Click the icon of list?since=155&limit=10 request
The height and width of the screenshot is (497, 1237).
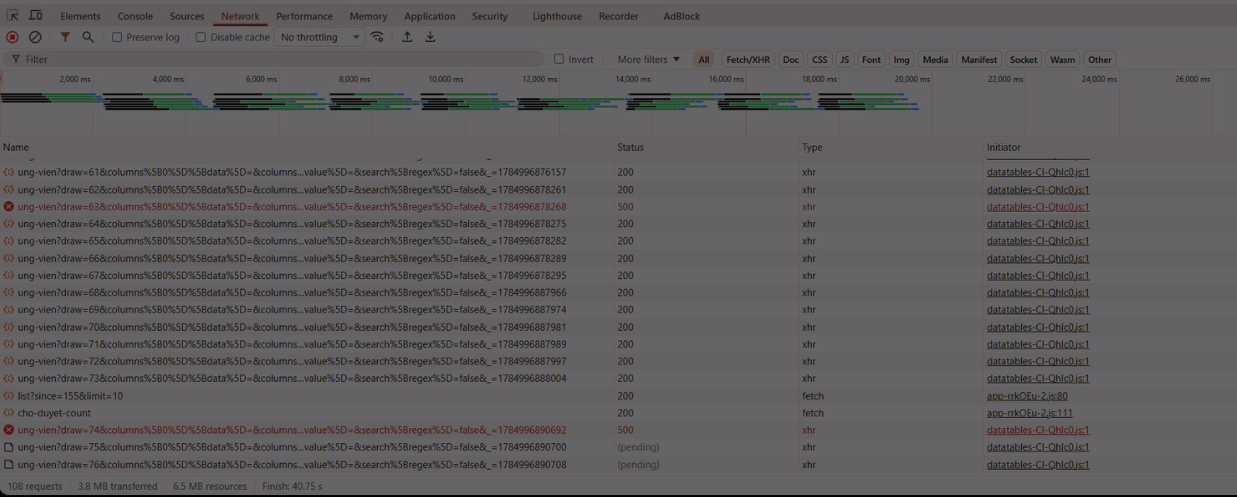[9, 396]
